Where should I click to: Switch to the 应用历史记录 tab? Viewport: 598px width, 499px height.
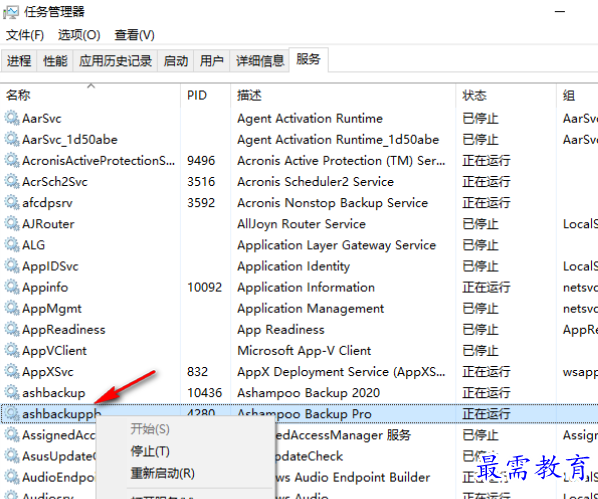click(x=115, y=61)
